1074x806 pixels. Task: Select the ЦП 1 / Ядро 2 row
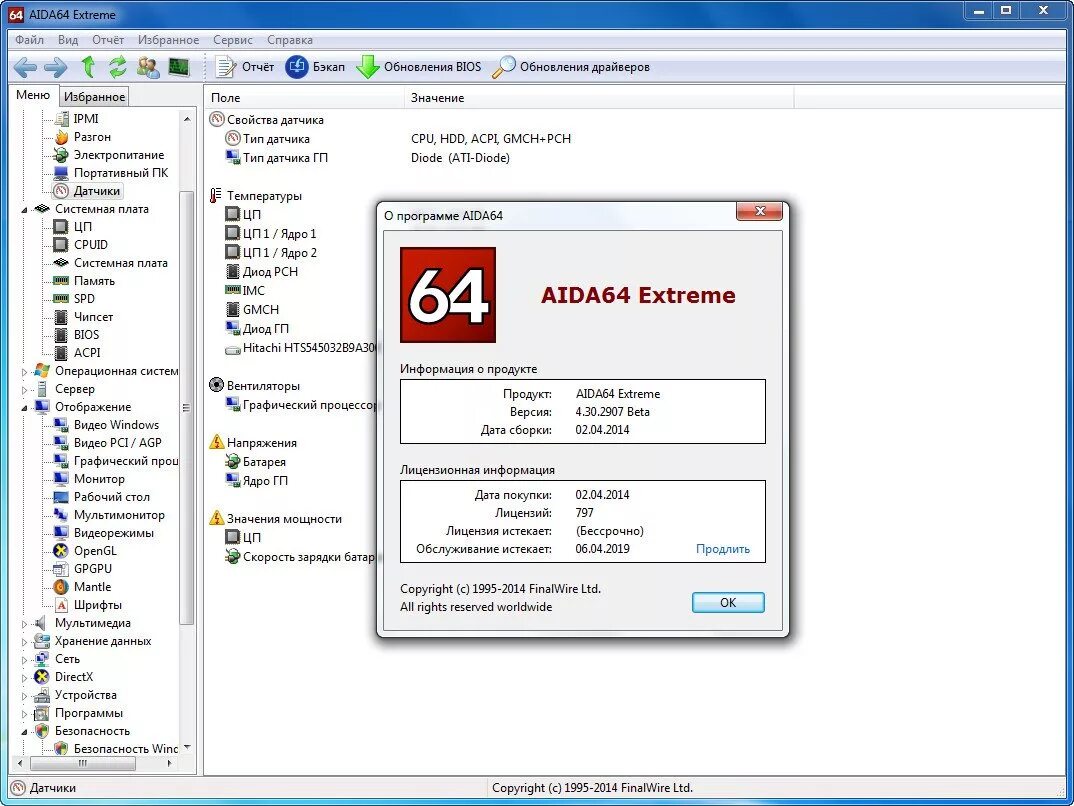point(271,253)
